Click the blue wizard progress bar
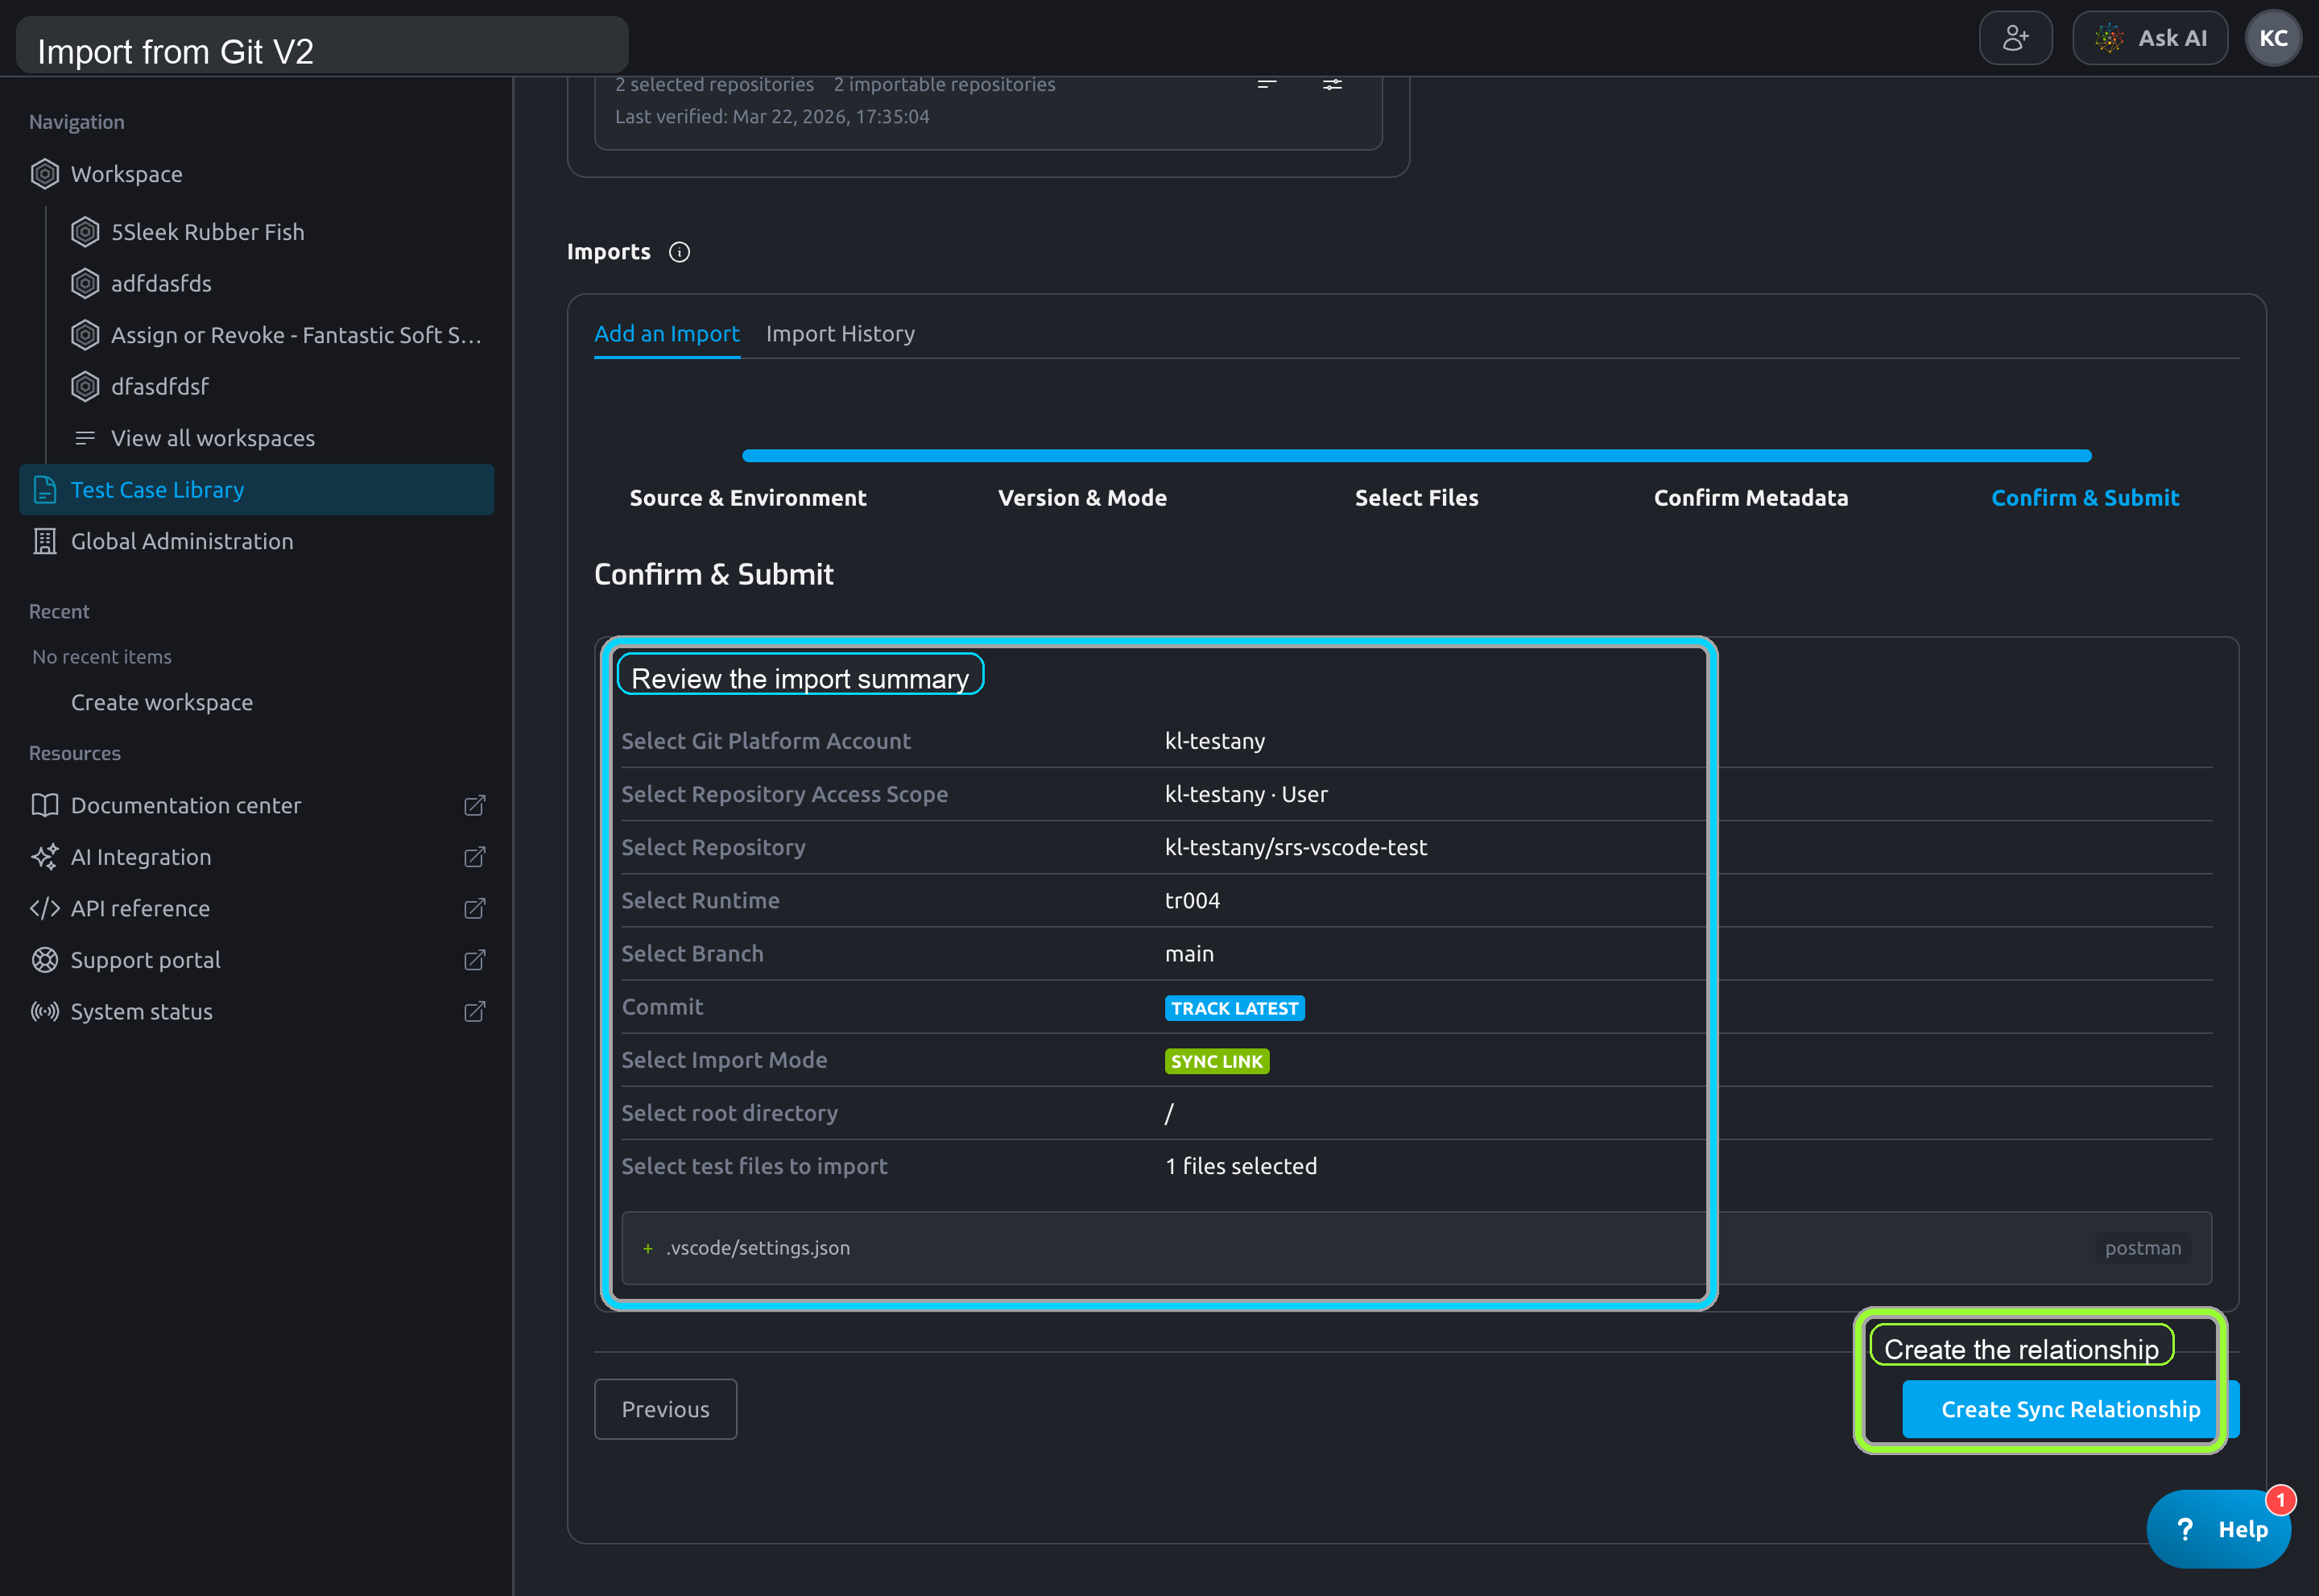 pyautogui.click(x=1416, y=456)
